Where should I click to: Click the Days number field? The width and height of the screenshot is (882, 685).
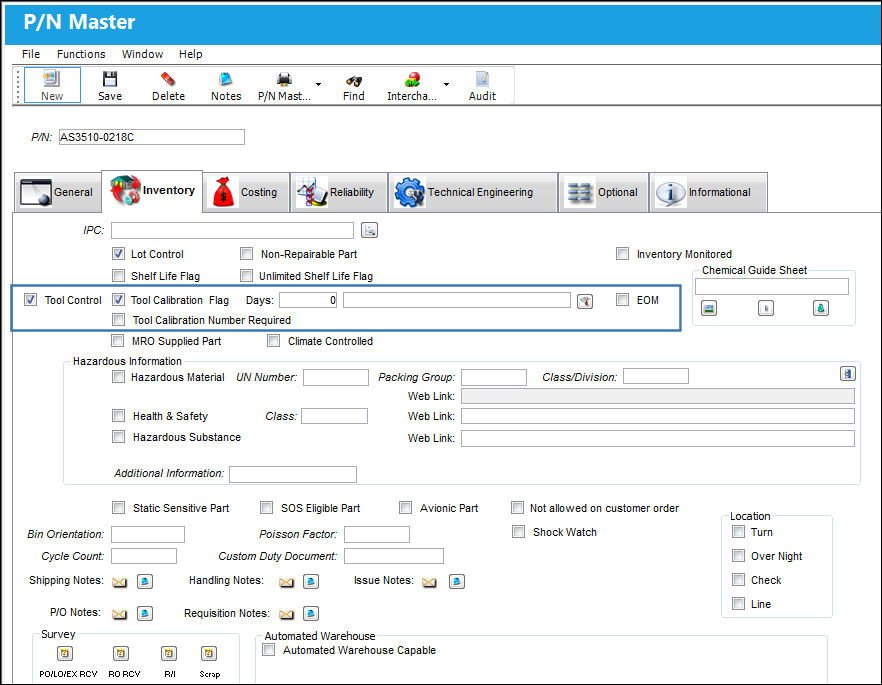308,300
